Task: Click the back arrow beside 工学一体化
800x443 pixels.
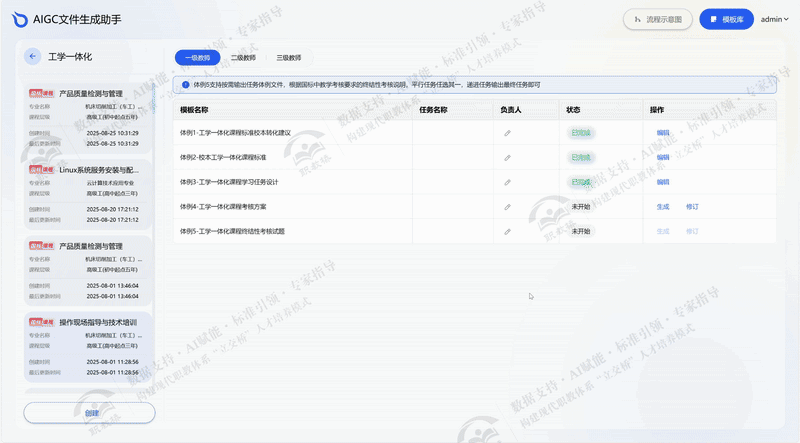Action: coord(33,57)
